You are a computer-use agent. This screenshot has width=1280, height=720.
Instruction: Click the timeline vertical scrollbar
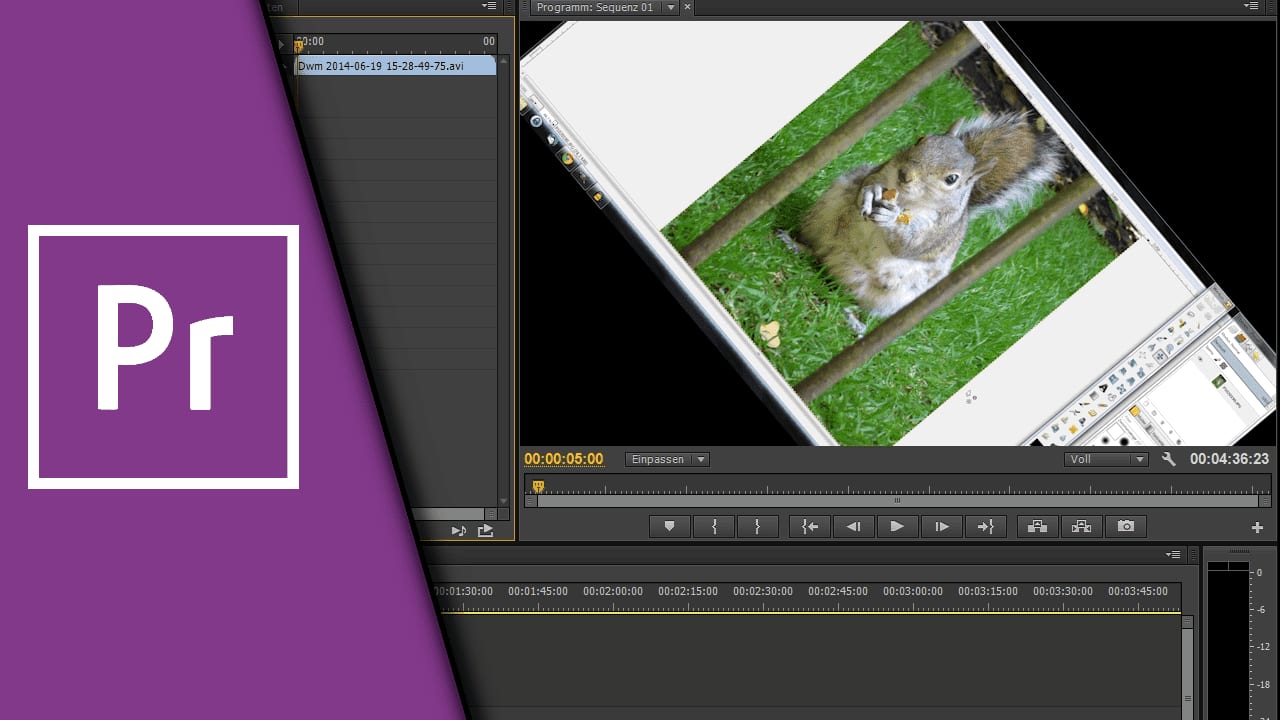coord(1188,667)
